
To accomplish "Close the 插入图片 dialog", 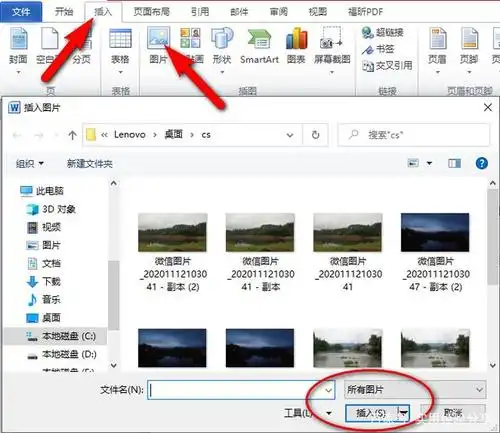I will click(x=488, y=107).
